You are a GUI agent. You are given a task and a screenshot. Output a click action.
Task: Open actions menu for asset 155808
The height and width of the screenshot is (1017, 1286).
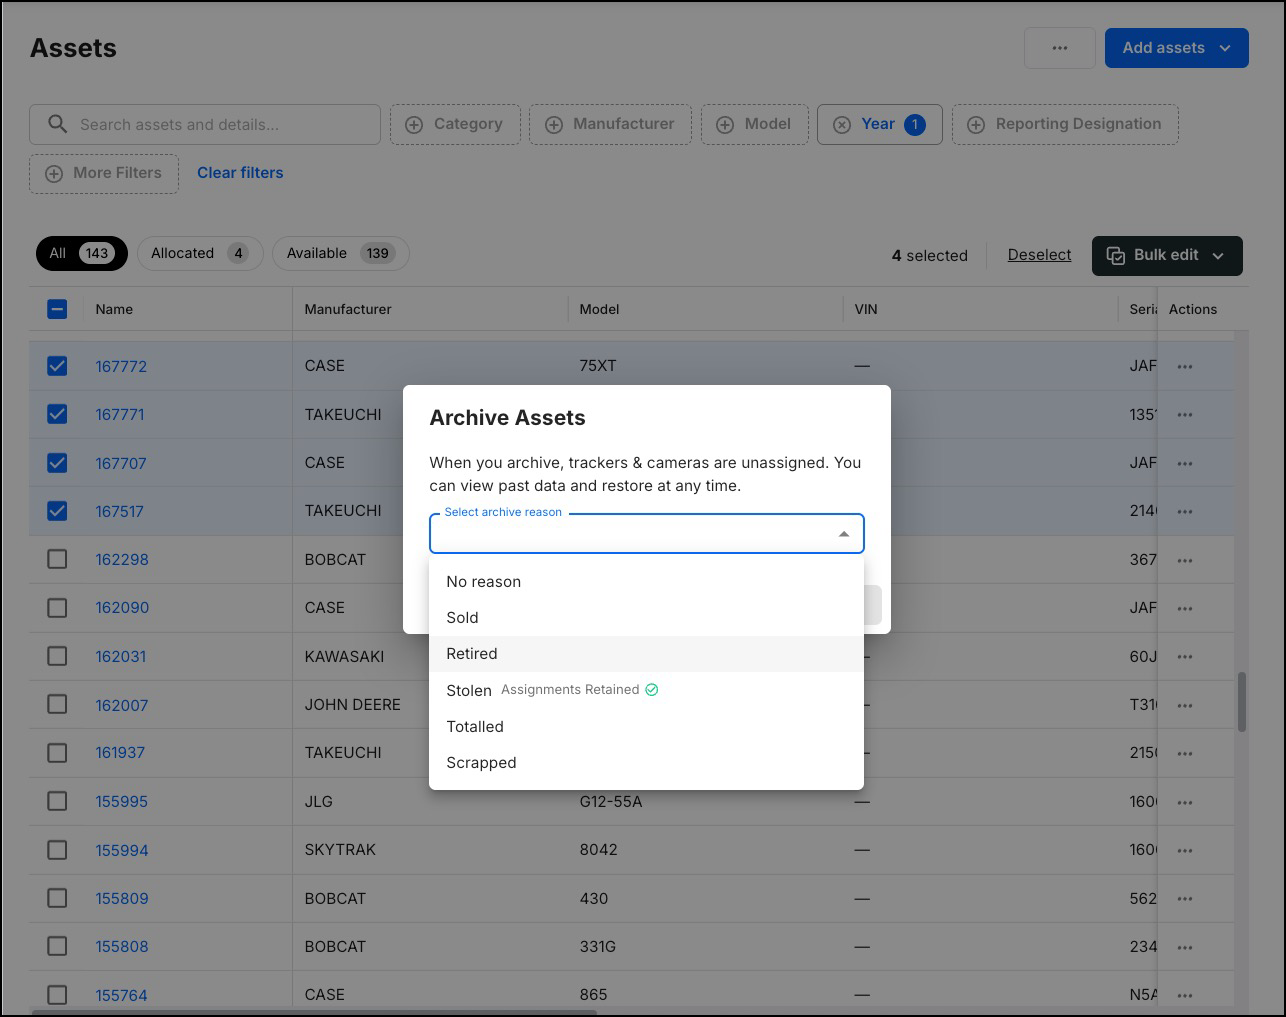(x=1185, y=947)
